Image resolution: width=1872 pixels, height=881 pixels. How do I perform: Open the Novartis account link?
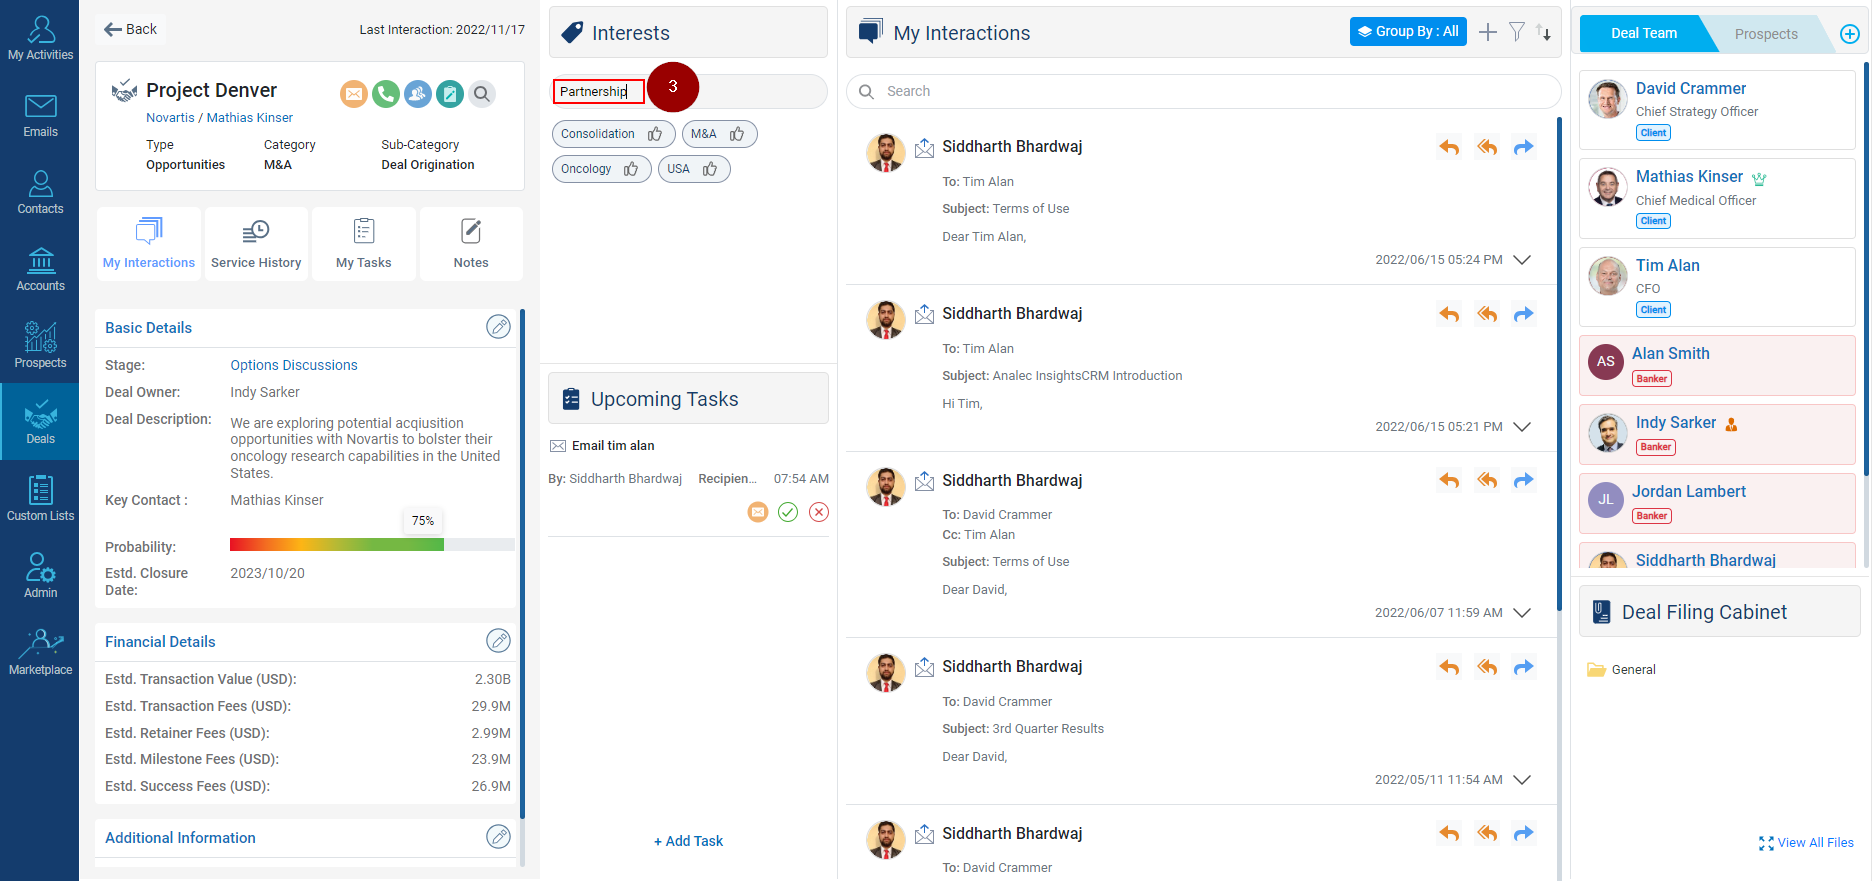click(170, 117)
